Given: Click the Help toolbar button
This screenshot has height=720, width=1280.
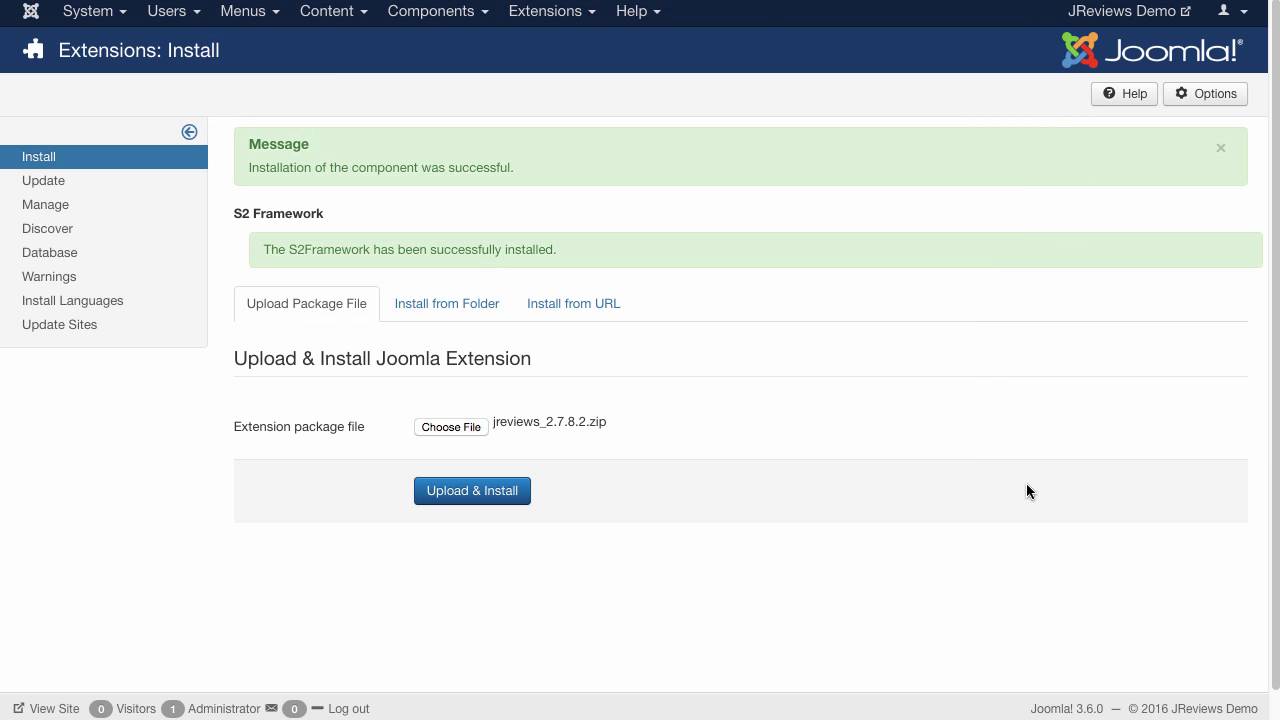Looking at the screenshot, I should point(1124,94).
